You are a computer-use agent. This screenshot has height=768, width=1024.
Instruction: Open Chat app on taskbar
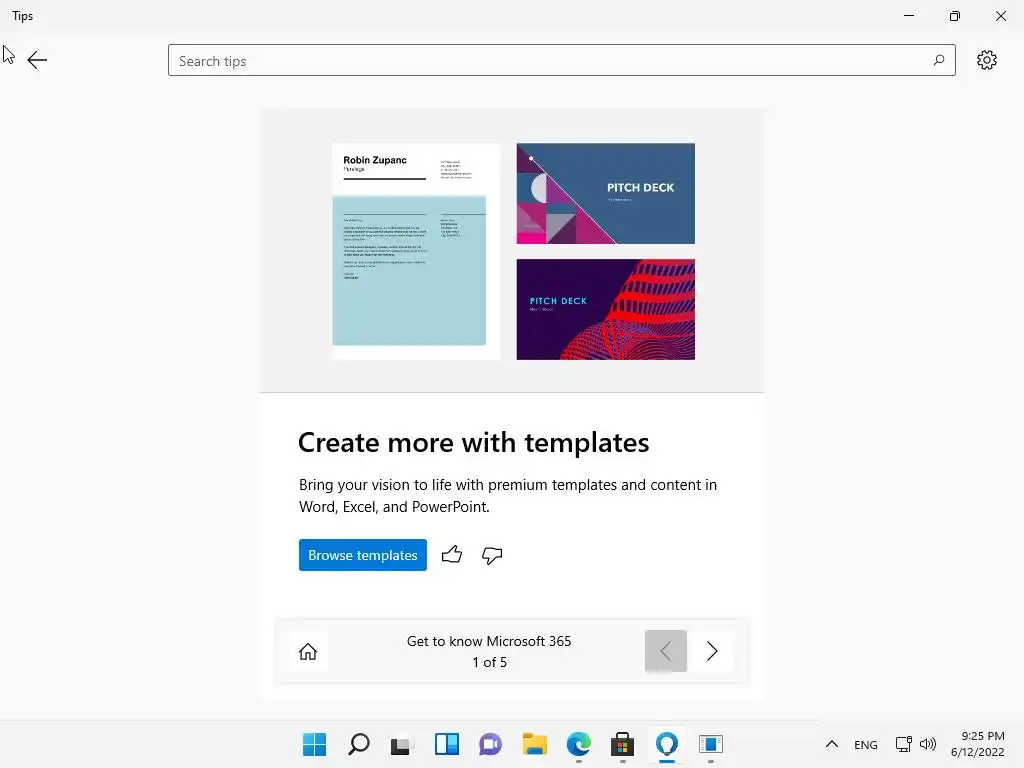[490, 744]
